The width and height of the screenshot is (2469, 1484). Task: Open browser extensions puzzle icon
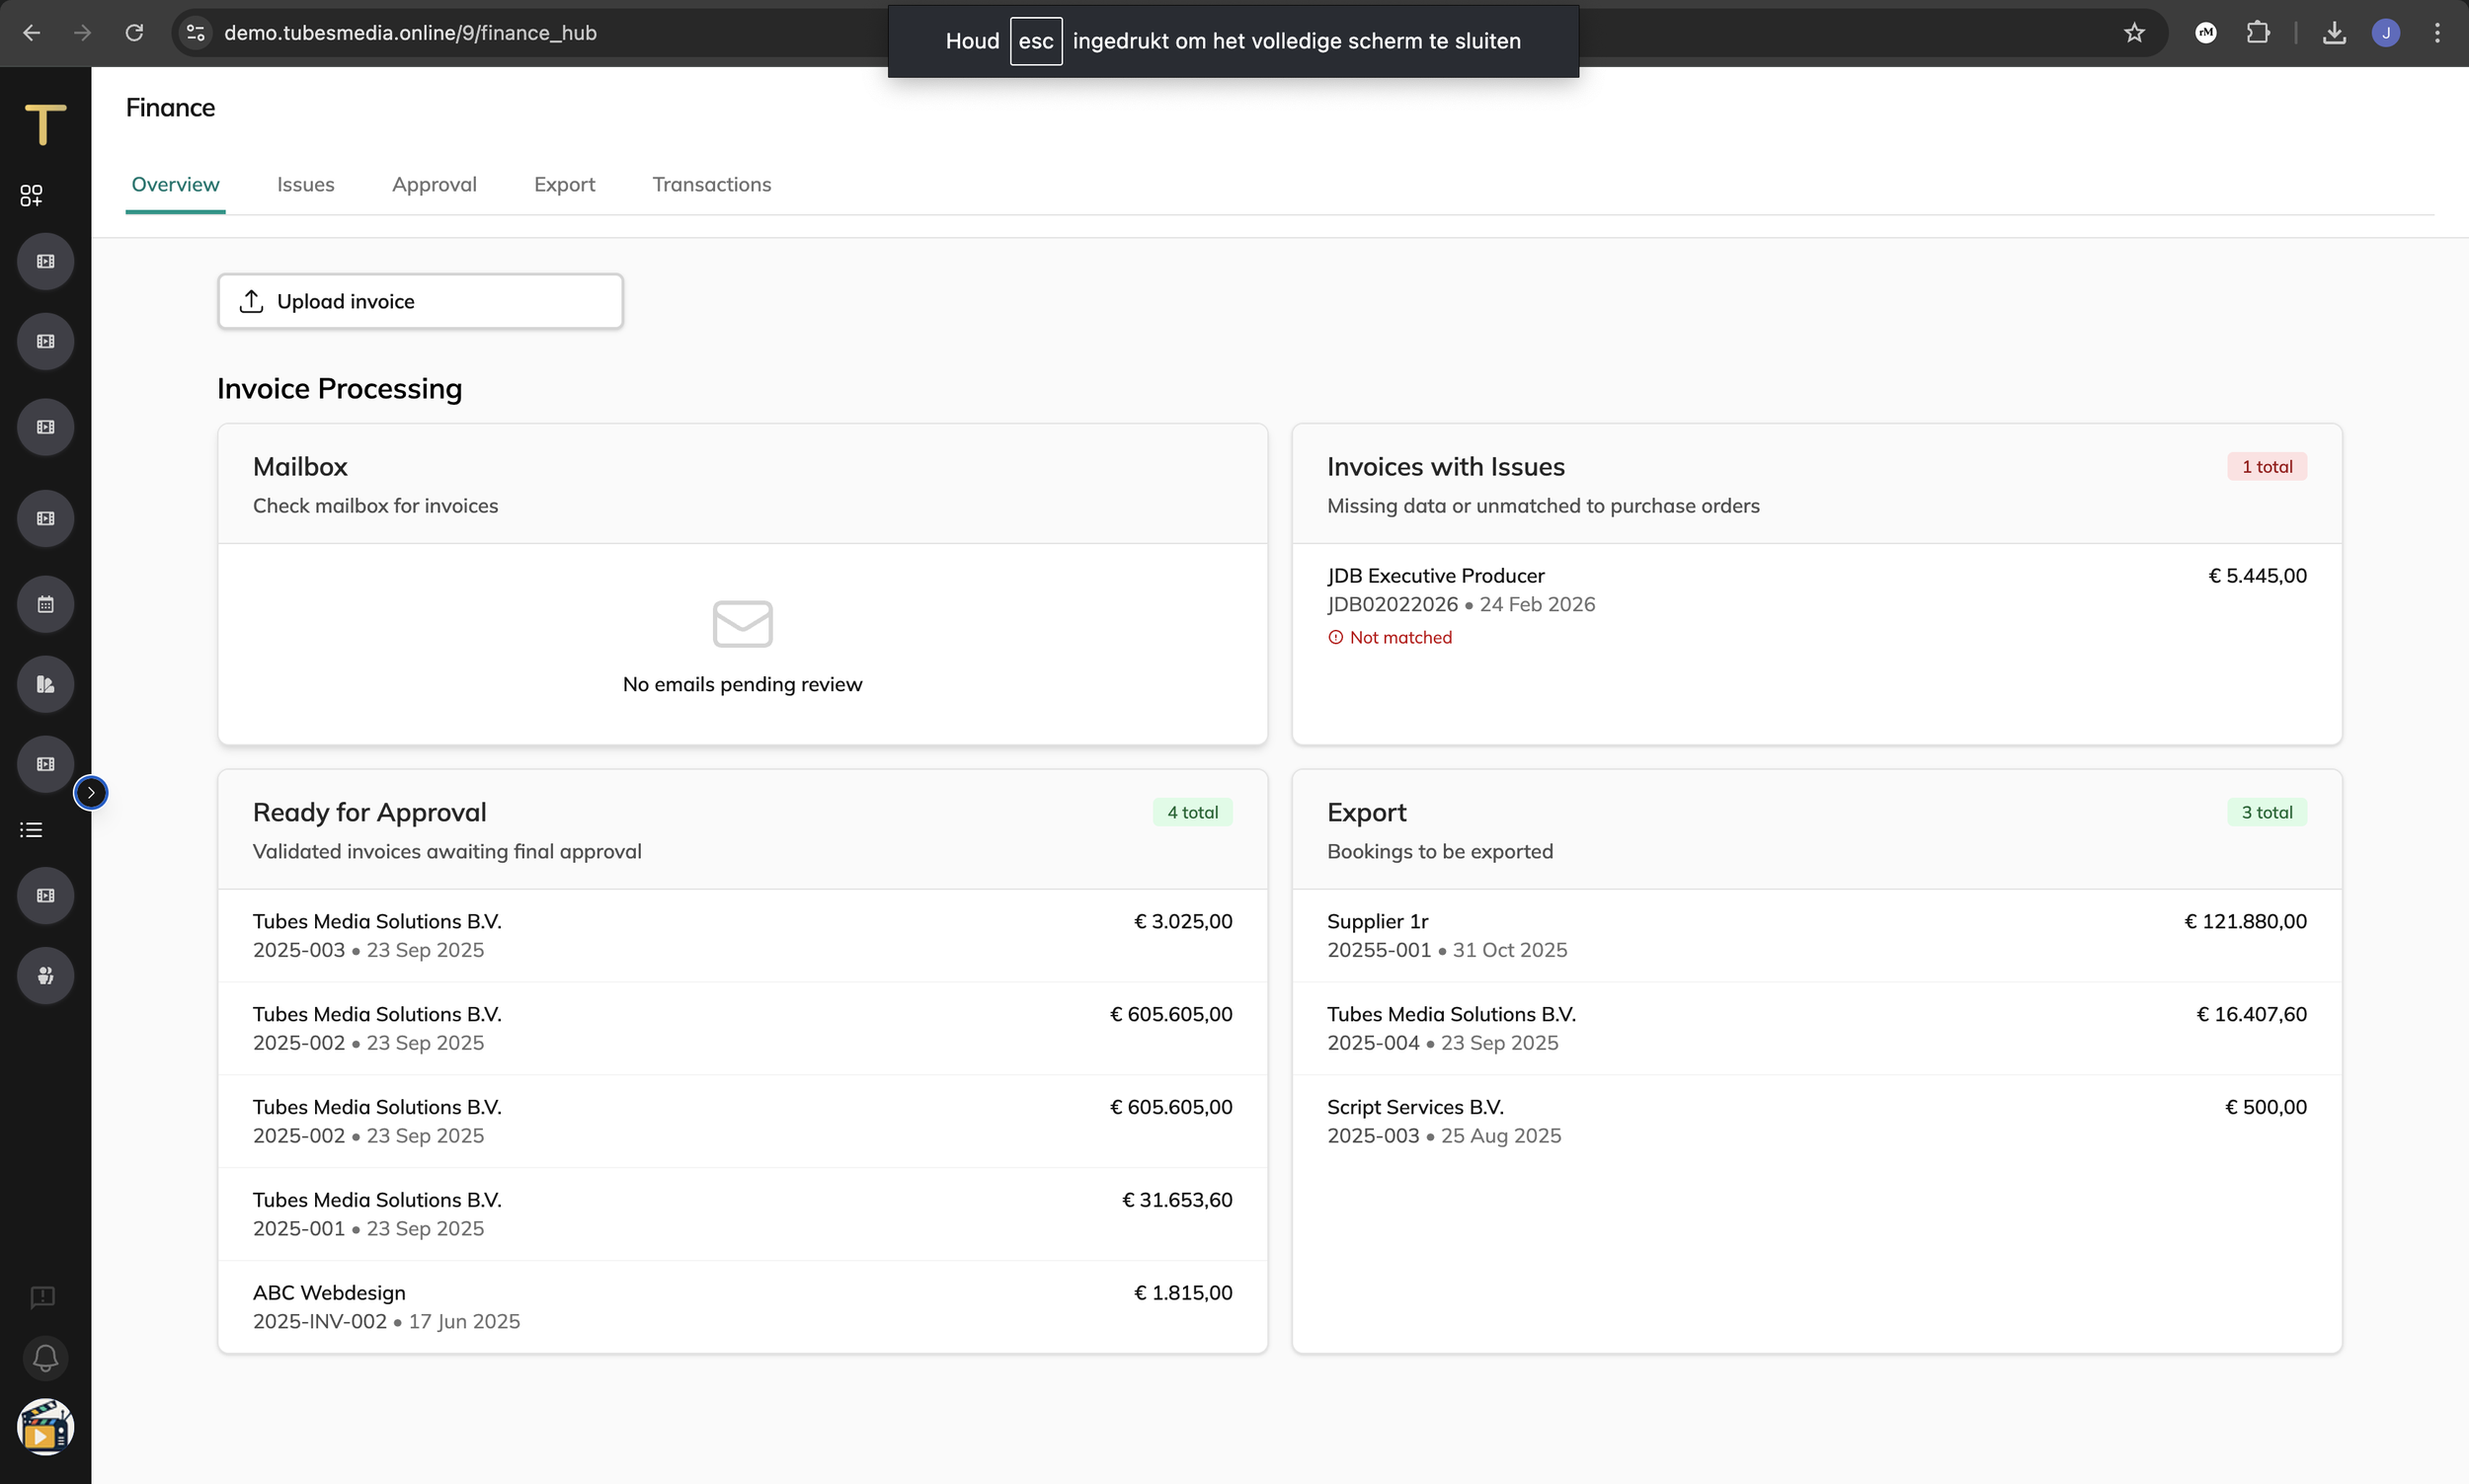pyautogui.click(x=2258, y=33)
